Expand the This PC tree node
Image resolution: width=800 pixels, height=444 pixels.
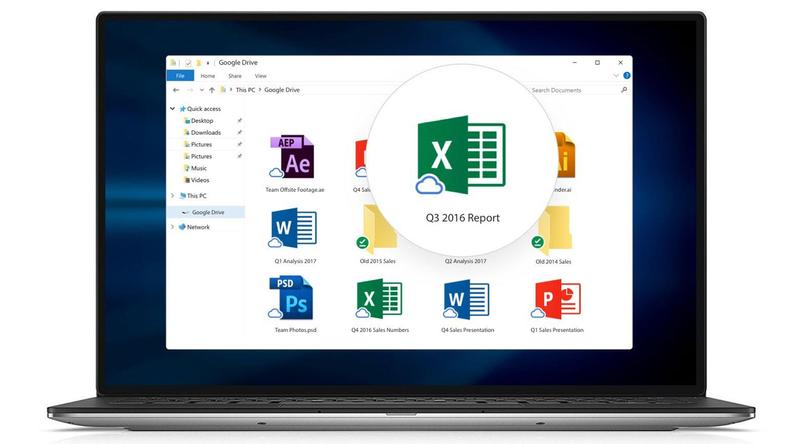click(x=172, y=195)
